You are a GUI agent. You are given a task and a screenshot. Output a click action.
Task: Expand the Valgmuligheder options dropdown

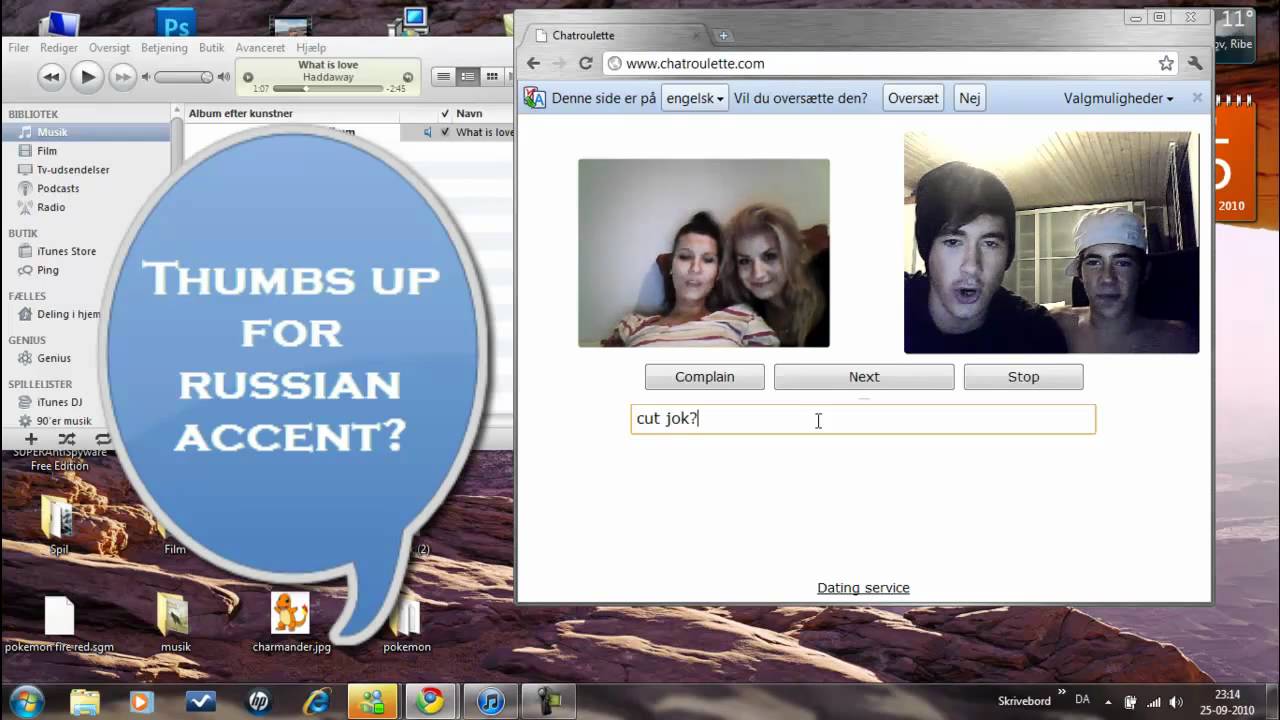1119,99
